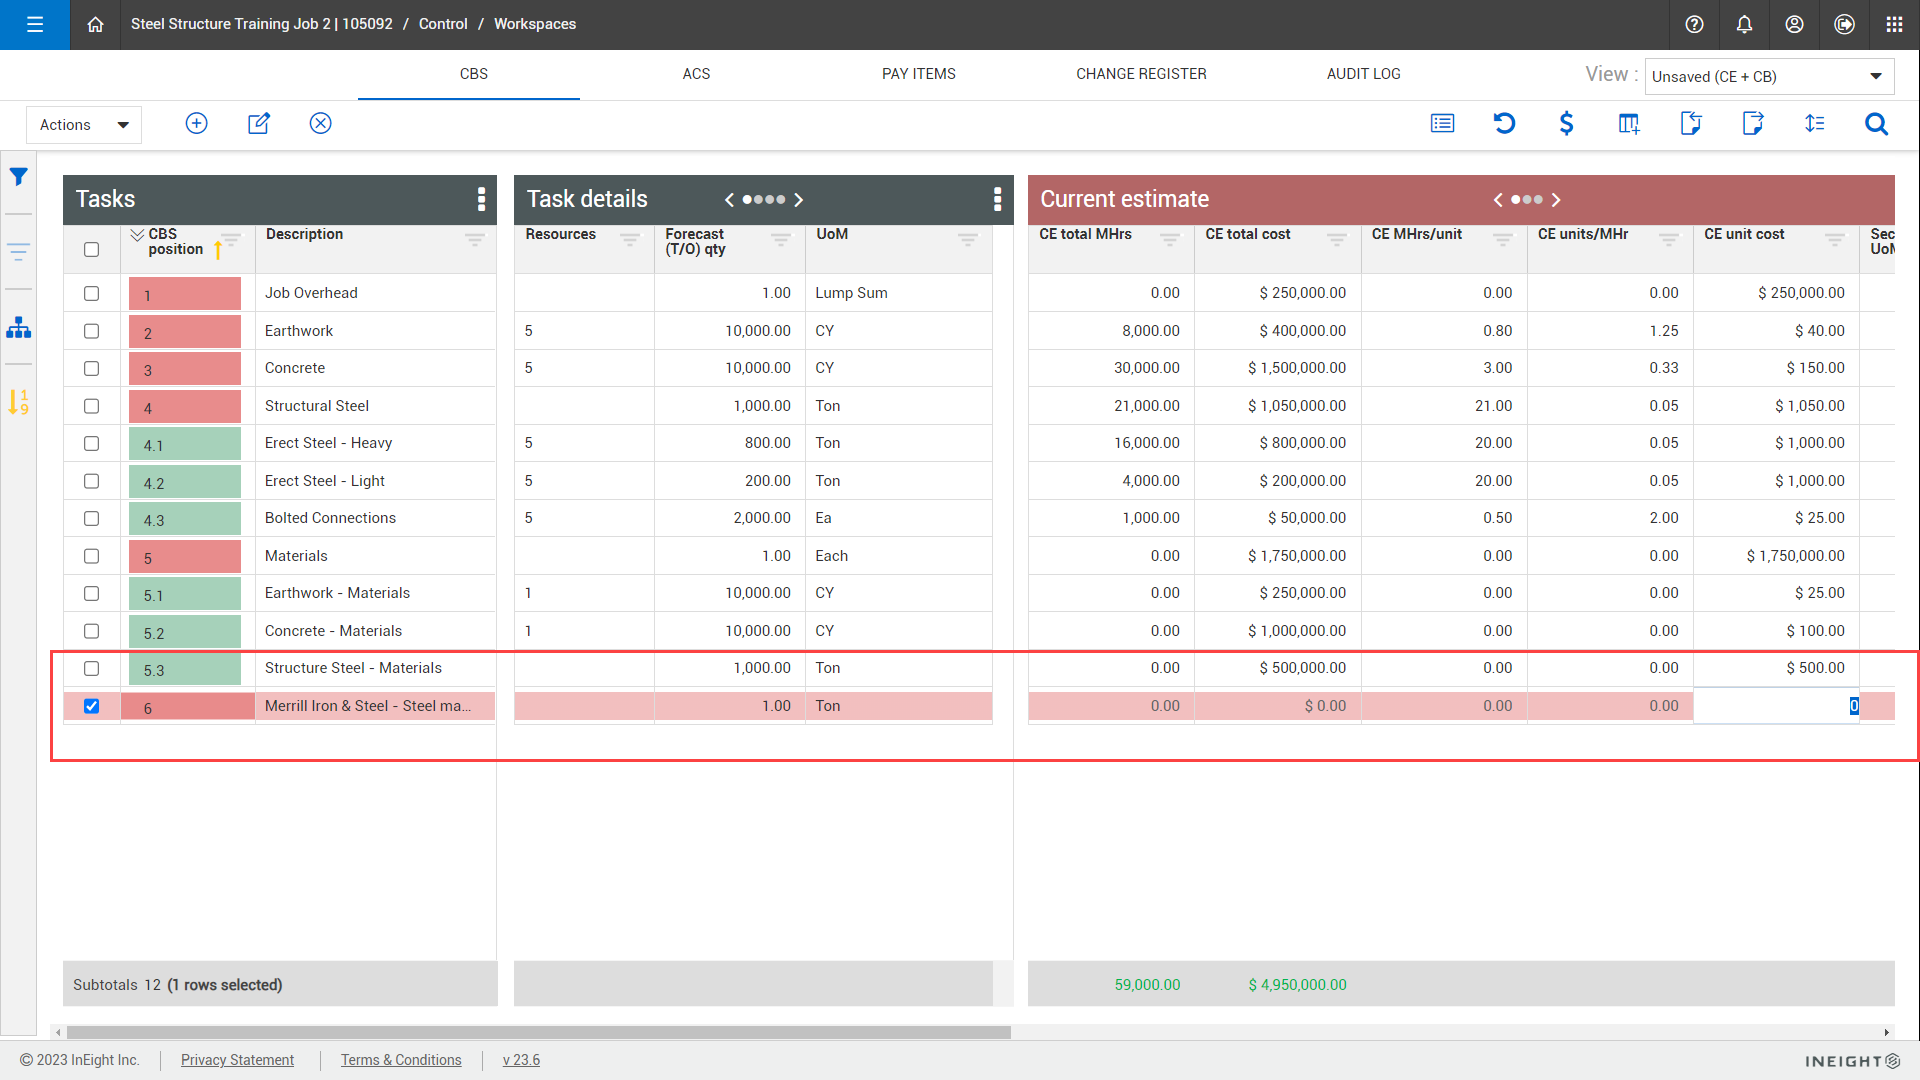Click the hierarchy tree sidebar icon
Image resolution: width=1920 pixels, height=1080 pixels.
tap(19, 328)
